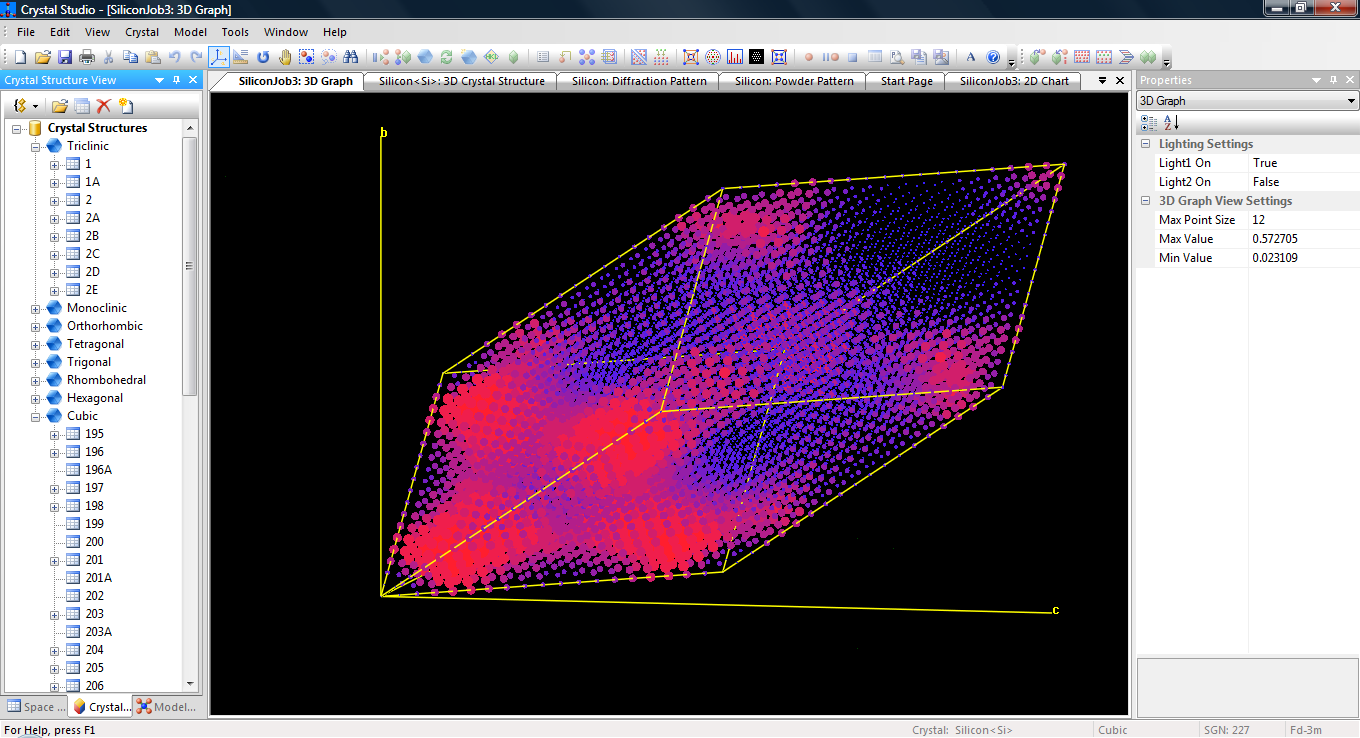
Task: Click the bar chart icon in toolbar
Action: click(735, 57)
